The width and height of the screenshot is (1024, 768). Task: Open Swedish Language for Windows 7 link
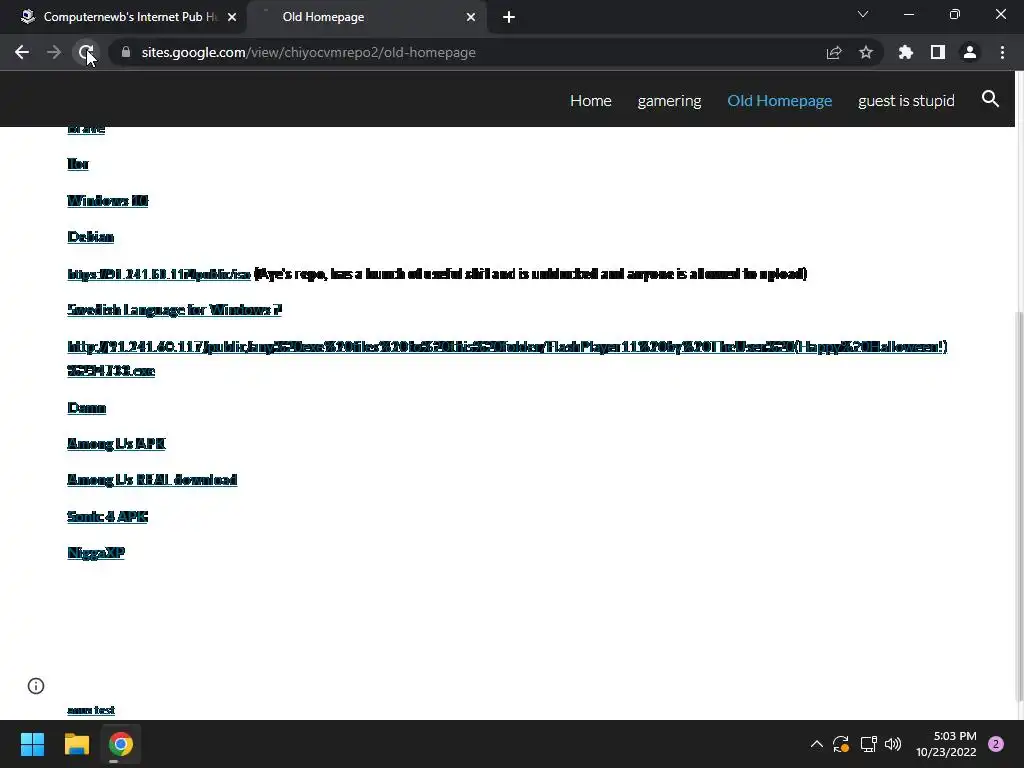point(174,310)
